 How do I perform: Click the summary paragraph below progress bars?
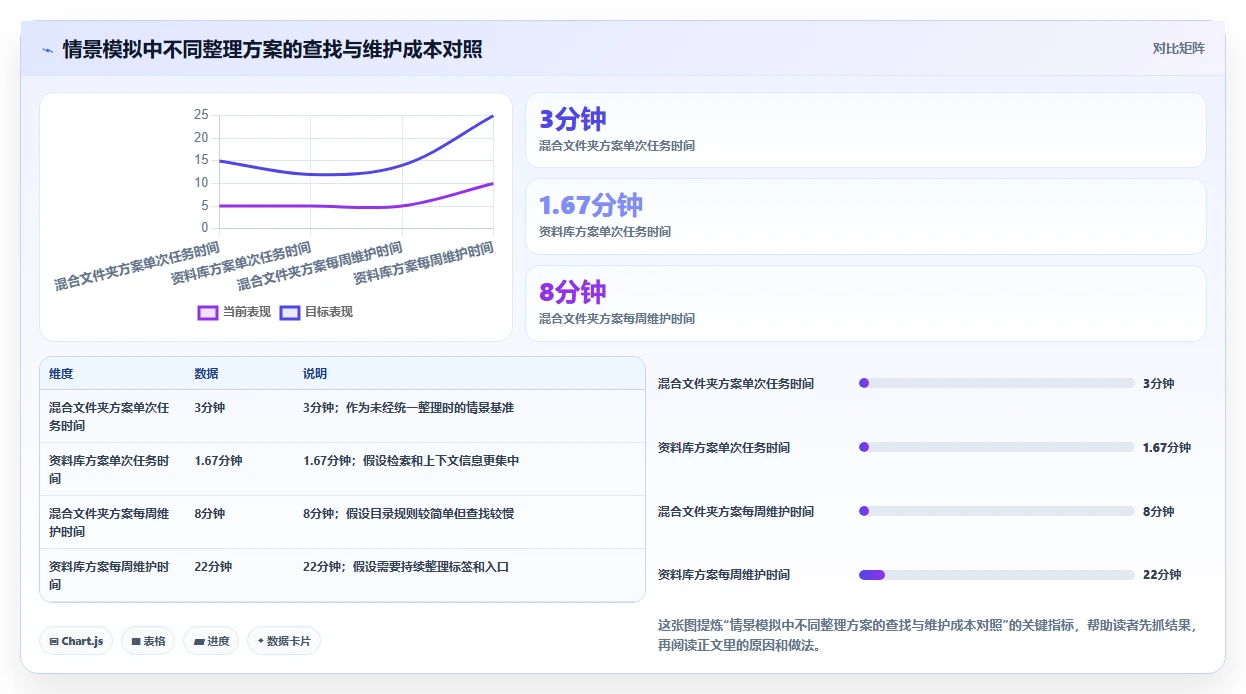(928, 634)
